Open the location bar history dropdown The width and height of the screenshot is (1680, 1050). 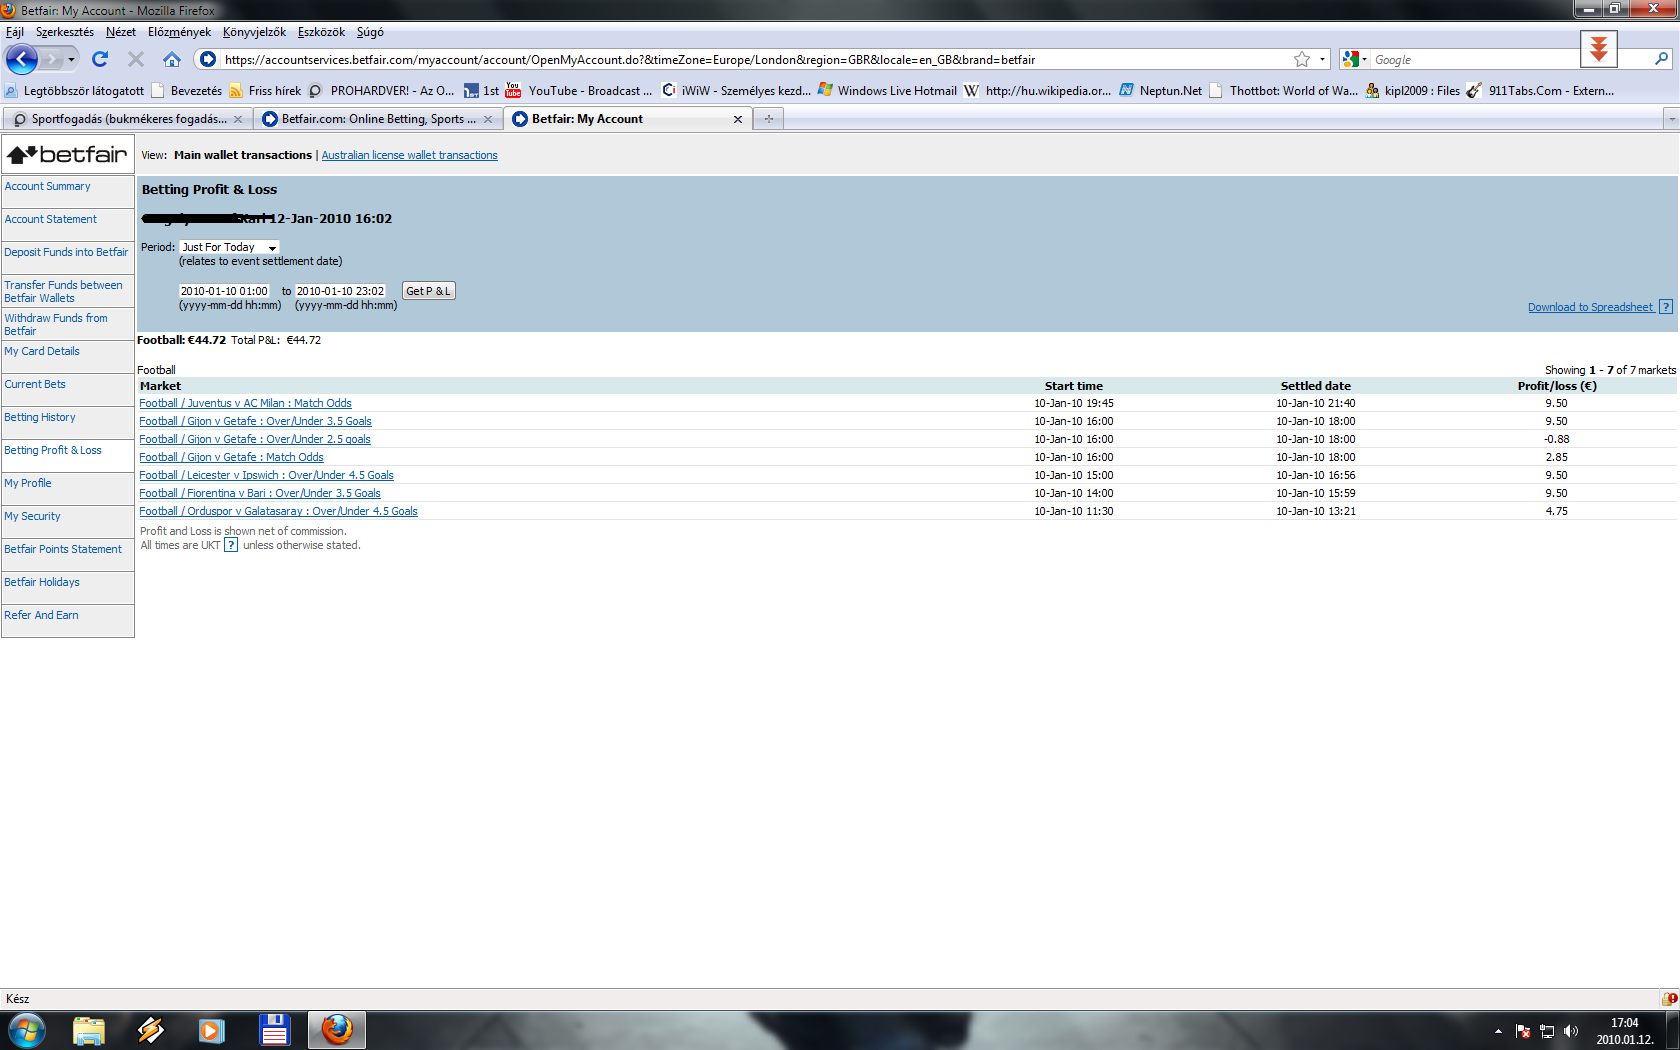1322,59
